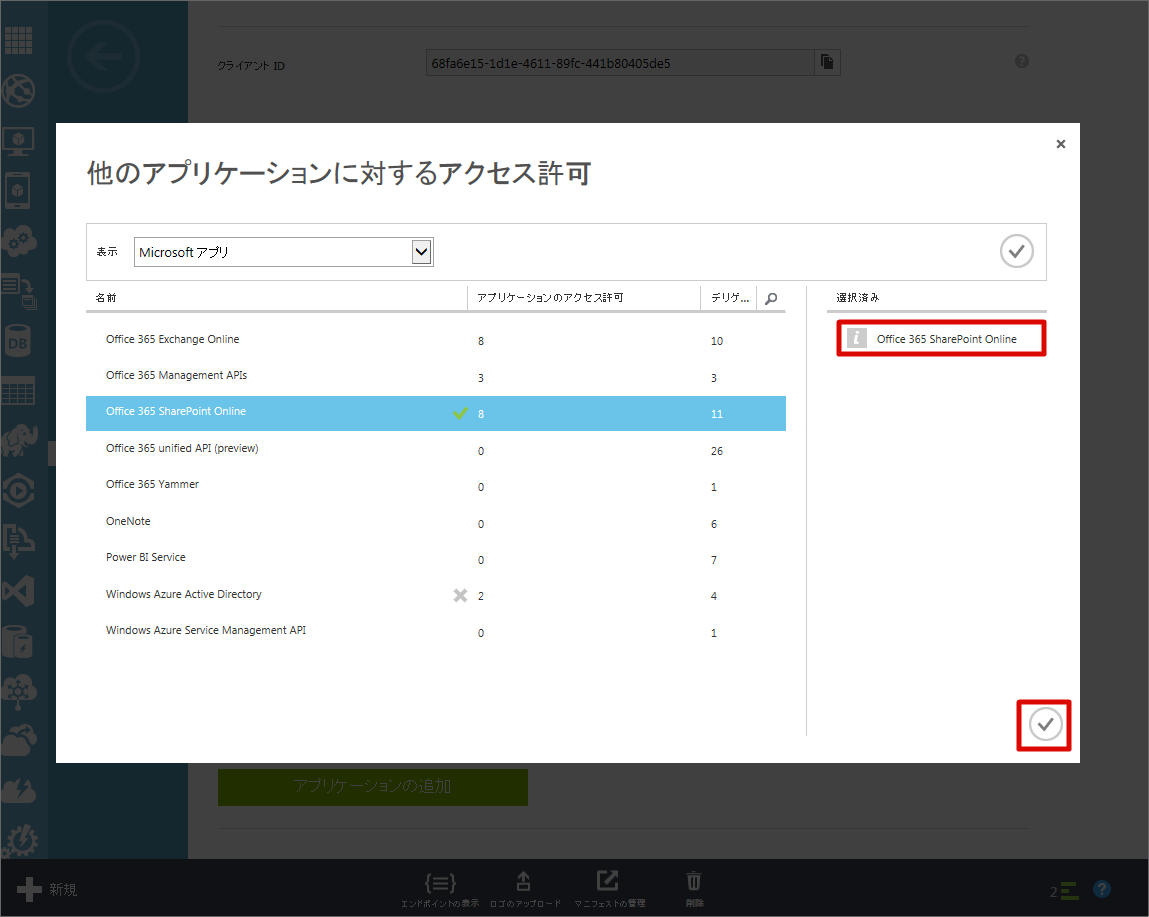The height and width of the screenshot is (917, 1149).
Task: Click マニフェストの管理 in the bottom bar
Action: (x=609, y=890)
